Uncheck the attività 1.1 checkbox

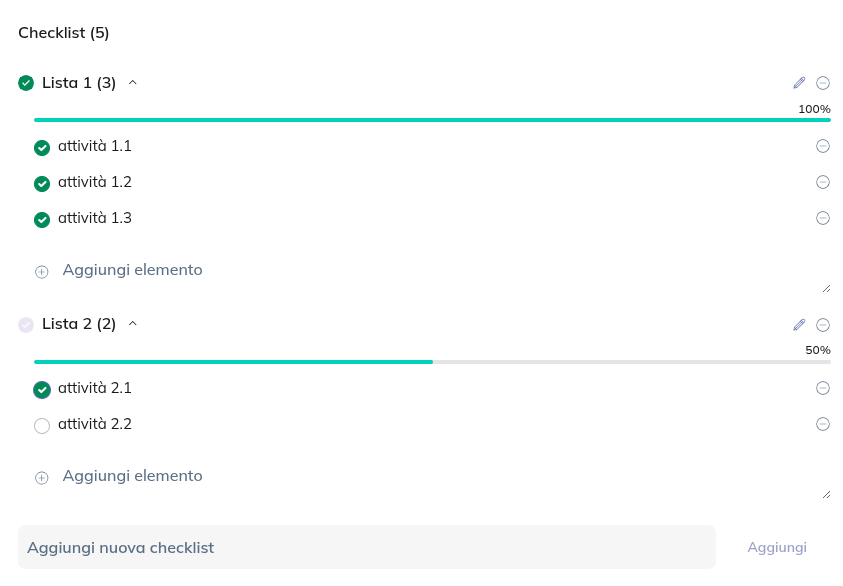tap(42, 148)
